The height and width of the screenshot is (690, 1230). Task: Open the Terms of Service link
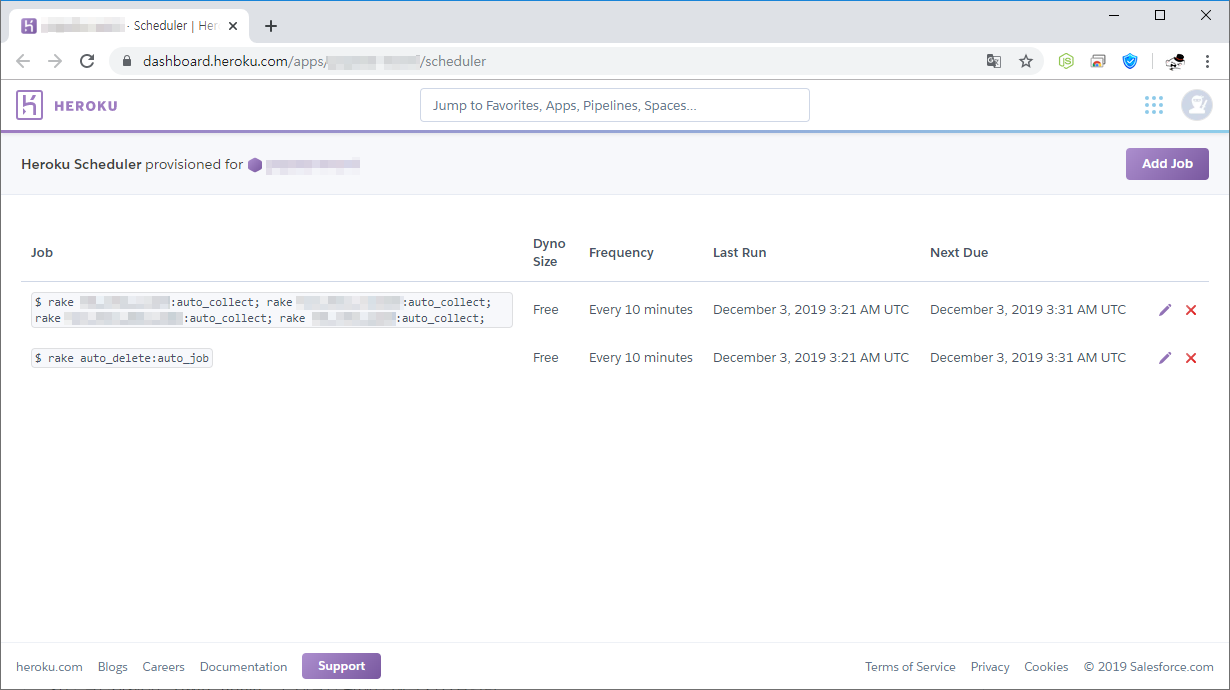910,667
